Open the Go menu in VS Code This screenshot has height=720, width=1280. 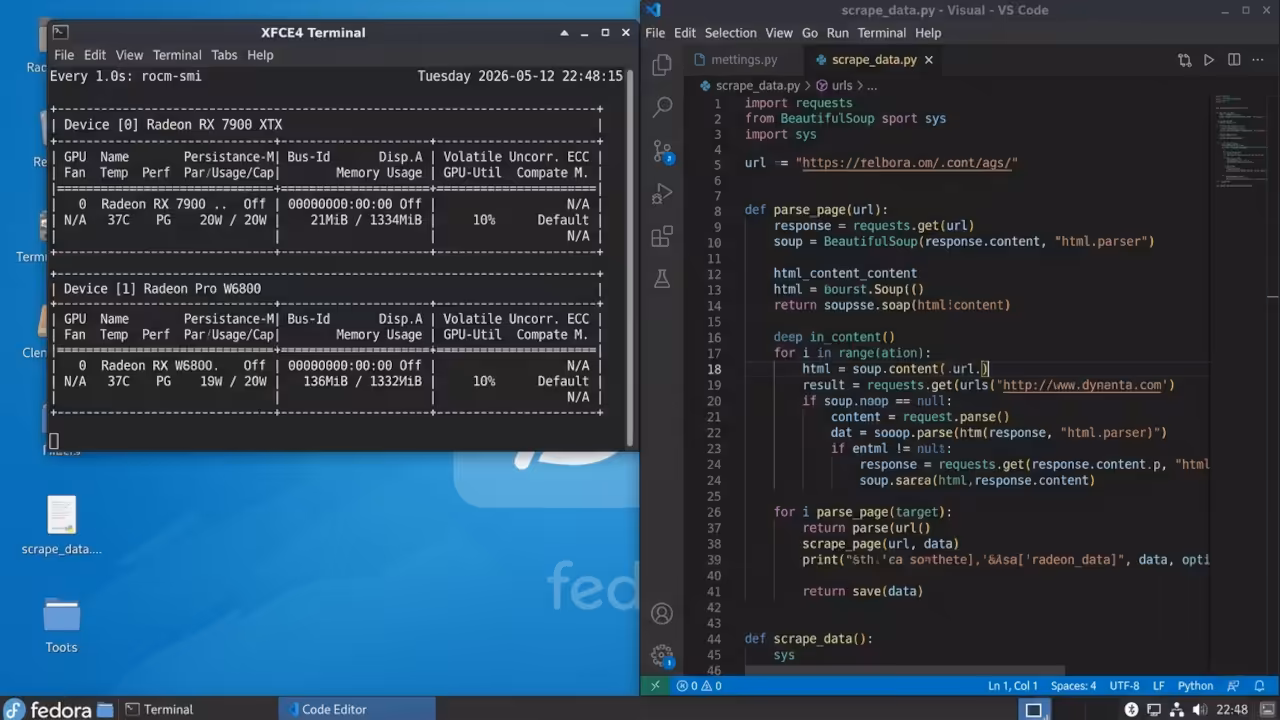pyautogui.click(x=810, y=33)
